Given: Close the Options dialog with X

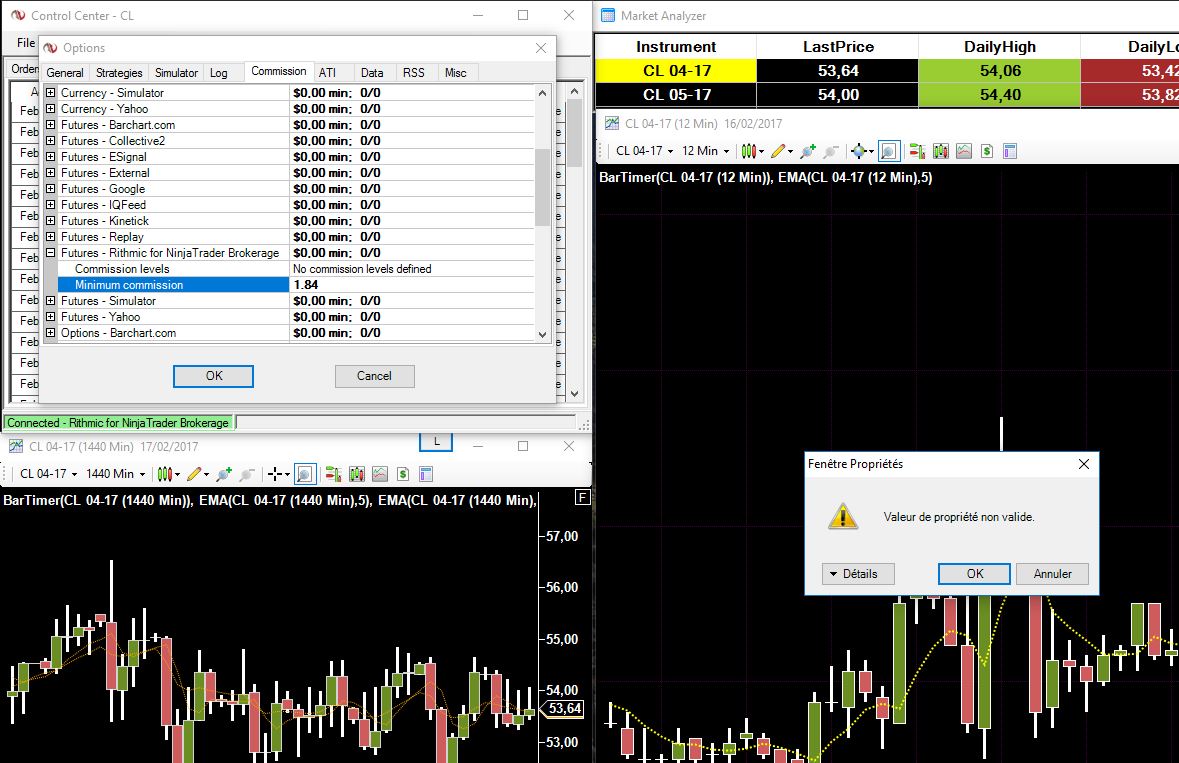Looking at the screenshot, I should click(x=541, y=48).
